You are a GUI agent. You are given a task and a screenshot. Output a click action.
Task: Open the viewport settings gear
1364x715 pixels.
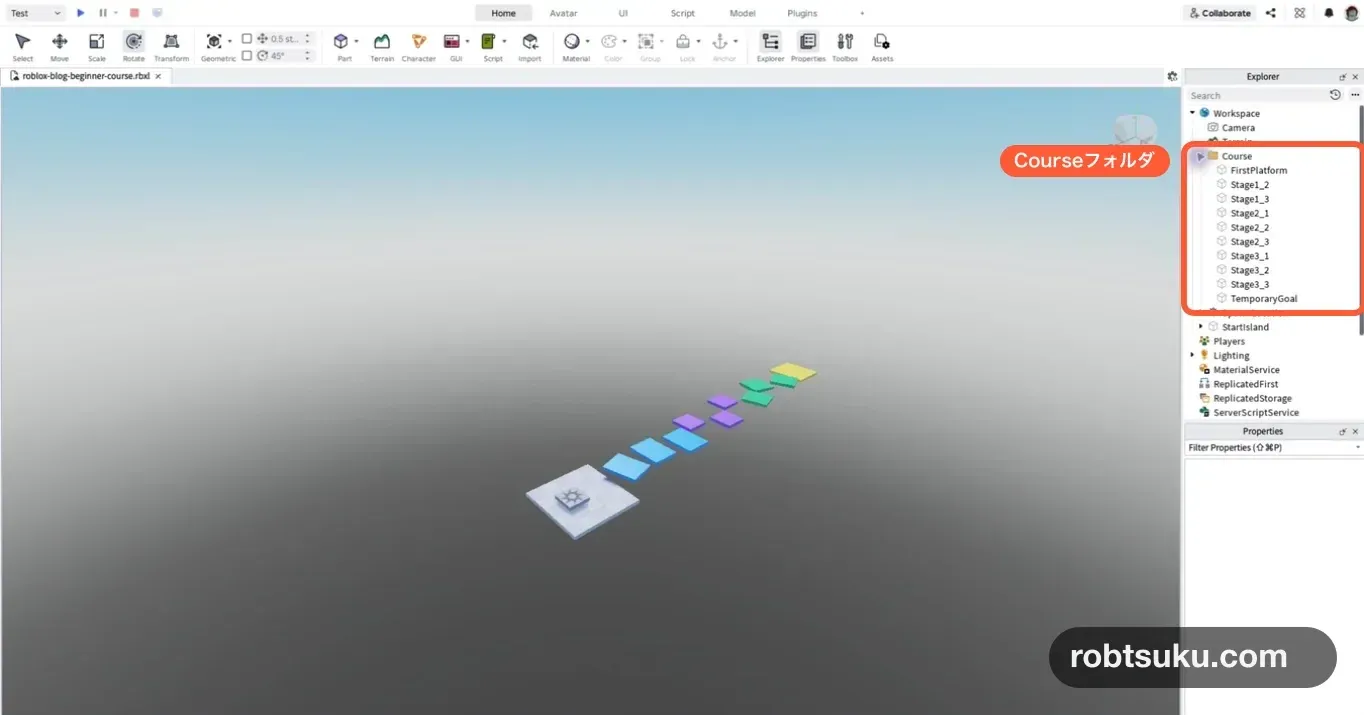click(1172, 76)
